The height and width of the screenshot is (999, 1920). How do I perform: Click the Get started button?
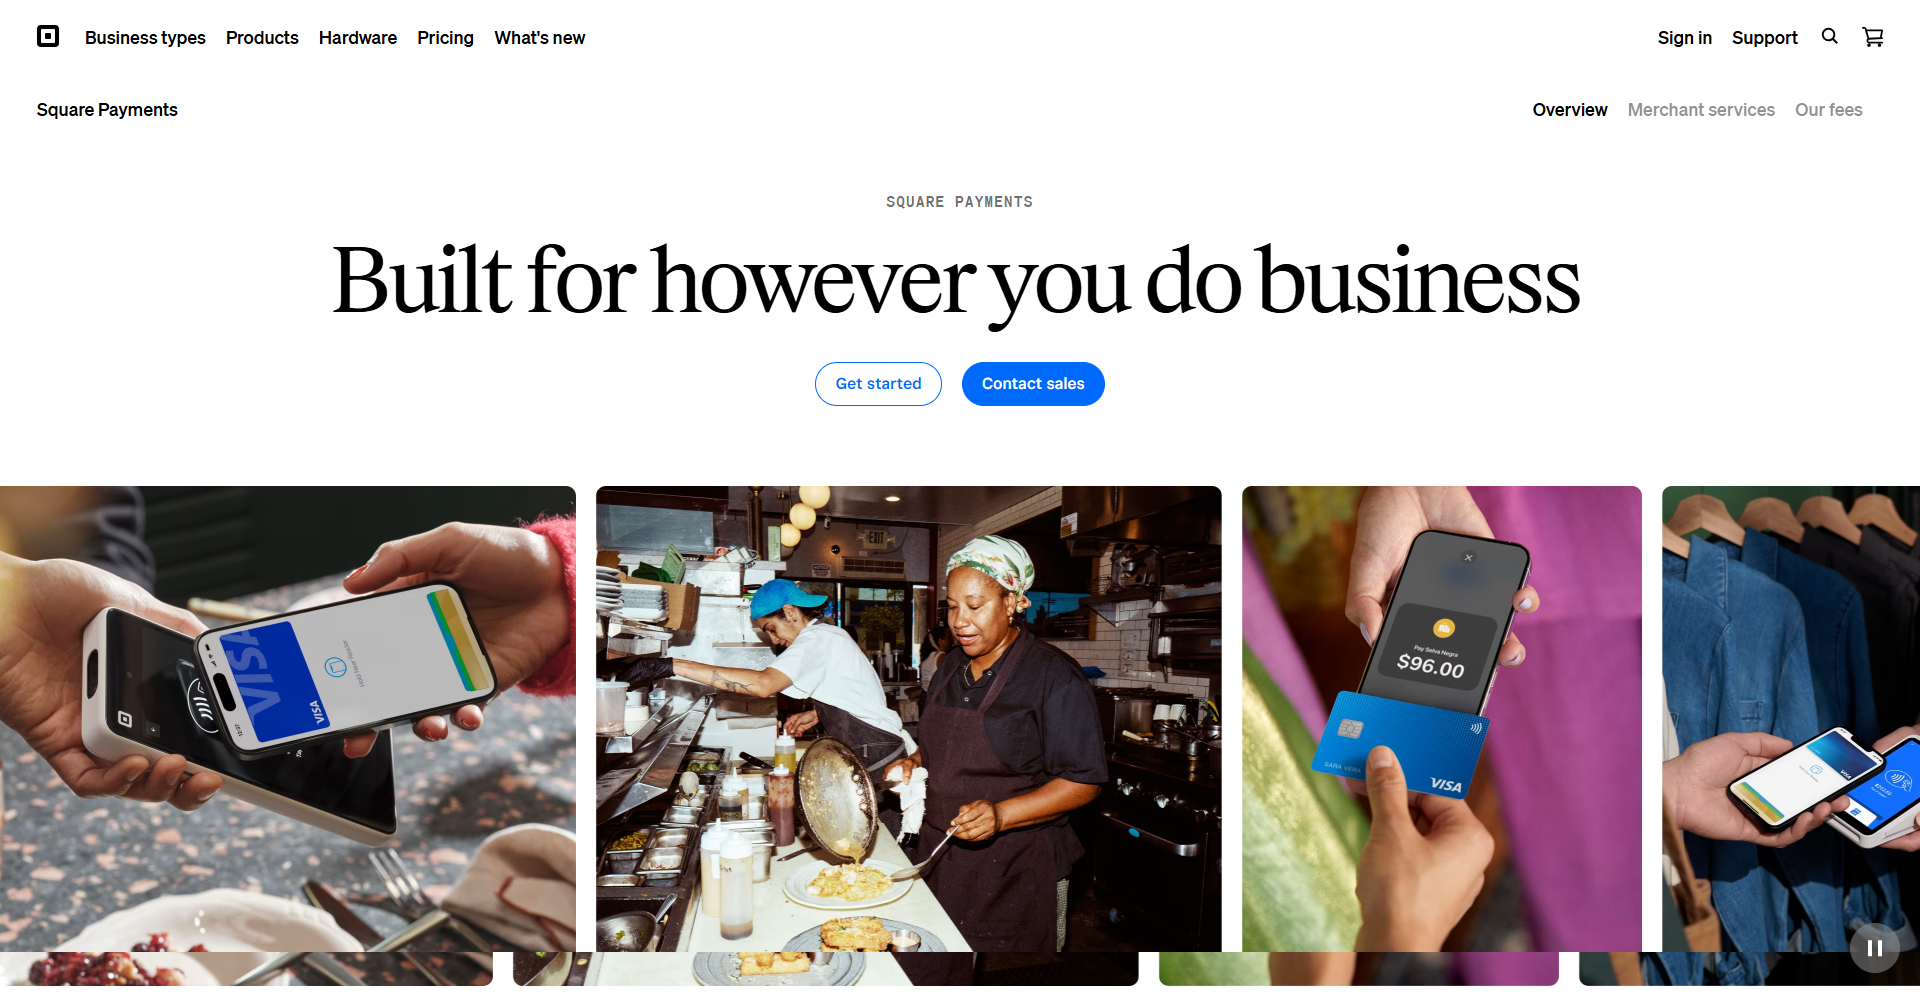pos(878,384)
